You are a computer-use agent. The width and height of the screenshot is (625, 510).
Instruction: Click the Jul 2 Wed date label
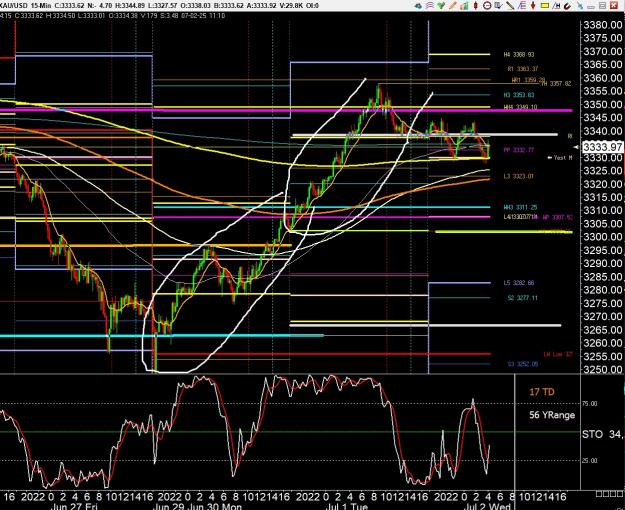(x=487, y=506)
